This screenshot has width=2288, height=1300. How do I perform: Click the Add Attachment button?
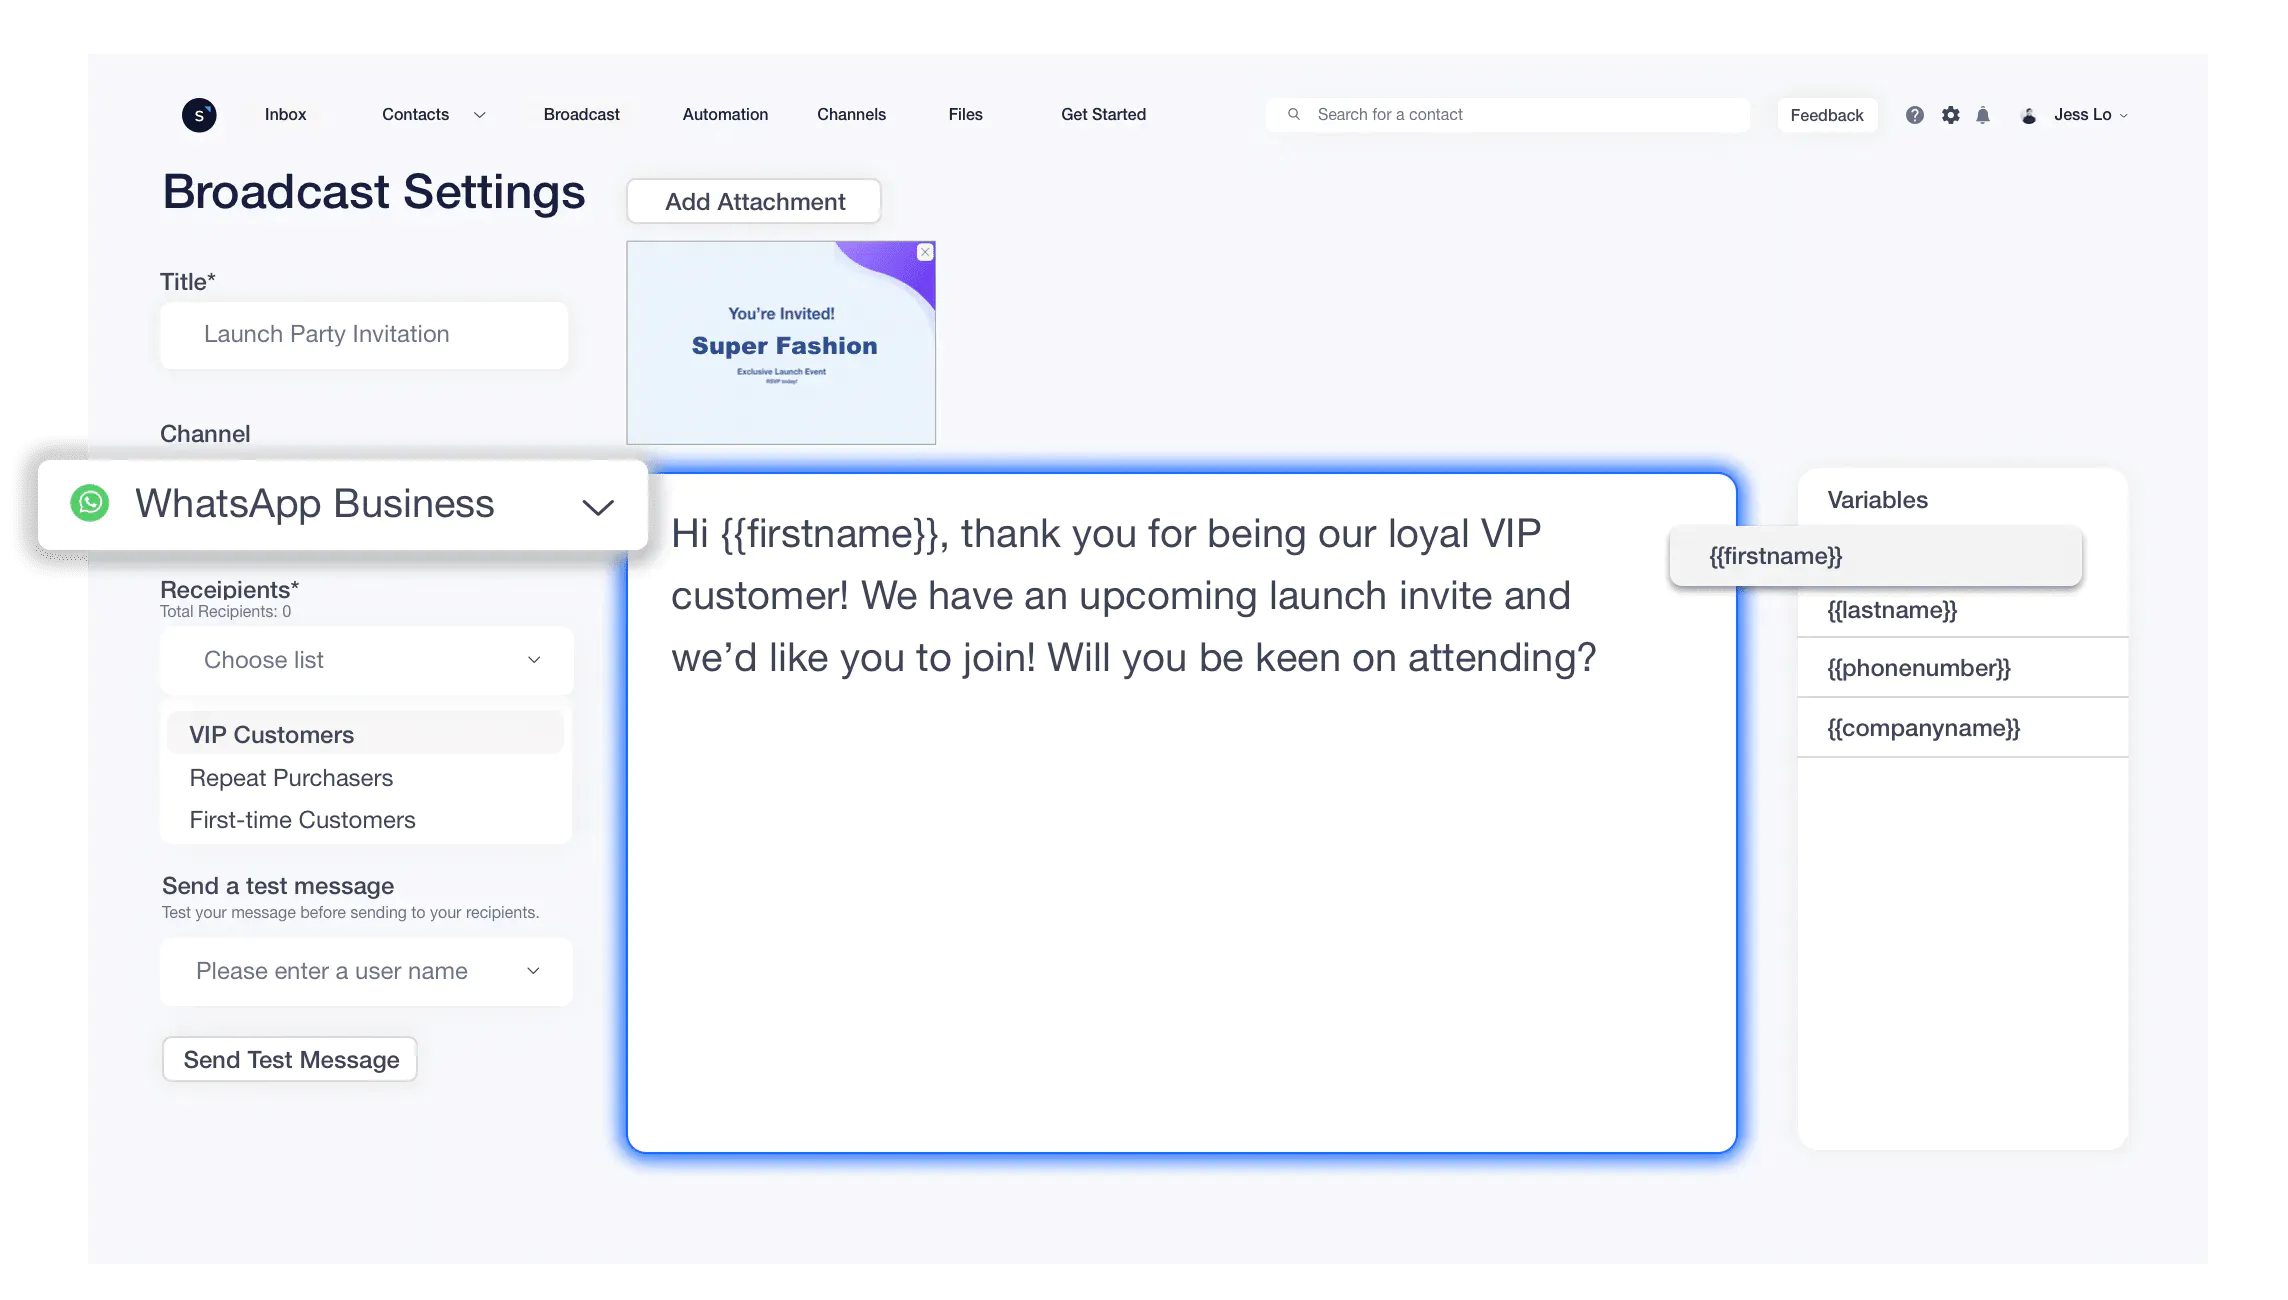point(754,201)
